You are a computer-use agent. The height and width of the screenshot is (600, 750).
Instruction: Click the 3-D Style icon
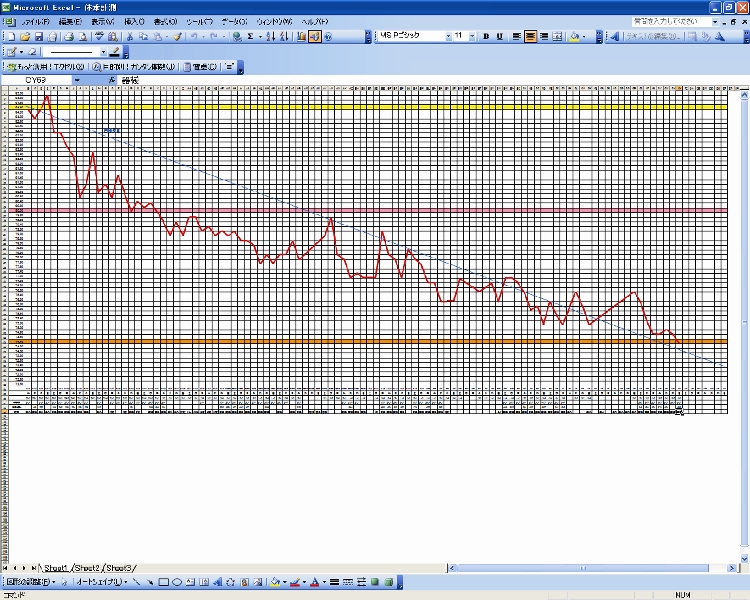[388, 582]
